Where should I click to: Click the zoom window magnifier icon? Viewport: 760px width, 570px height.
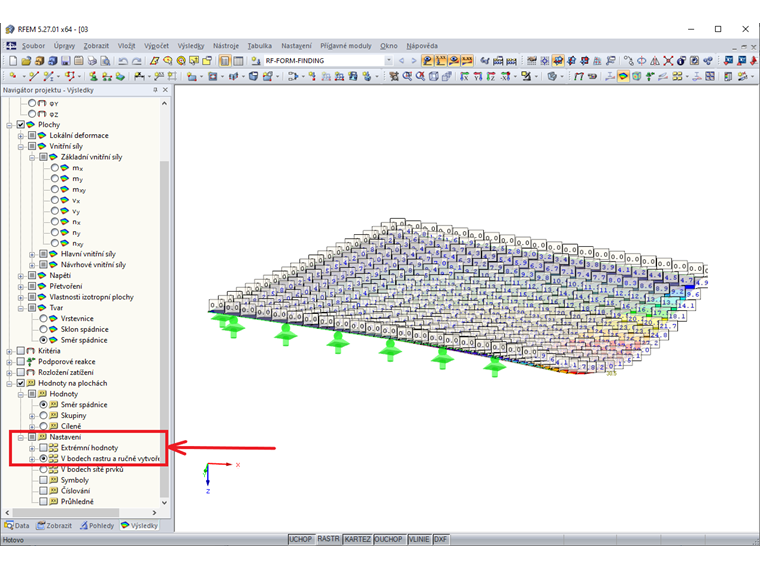click(407, 76)
